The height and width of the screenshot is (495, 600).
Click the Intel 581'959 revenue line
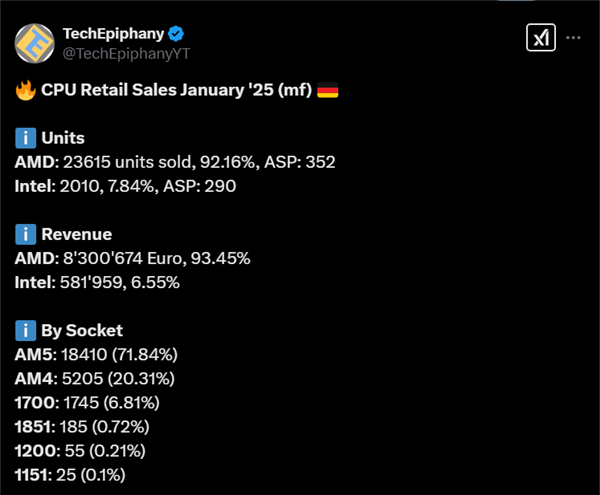(97, 282)
